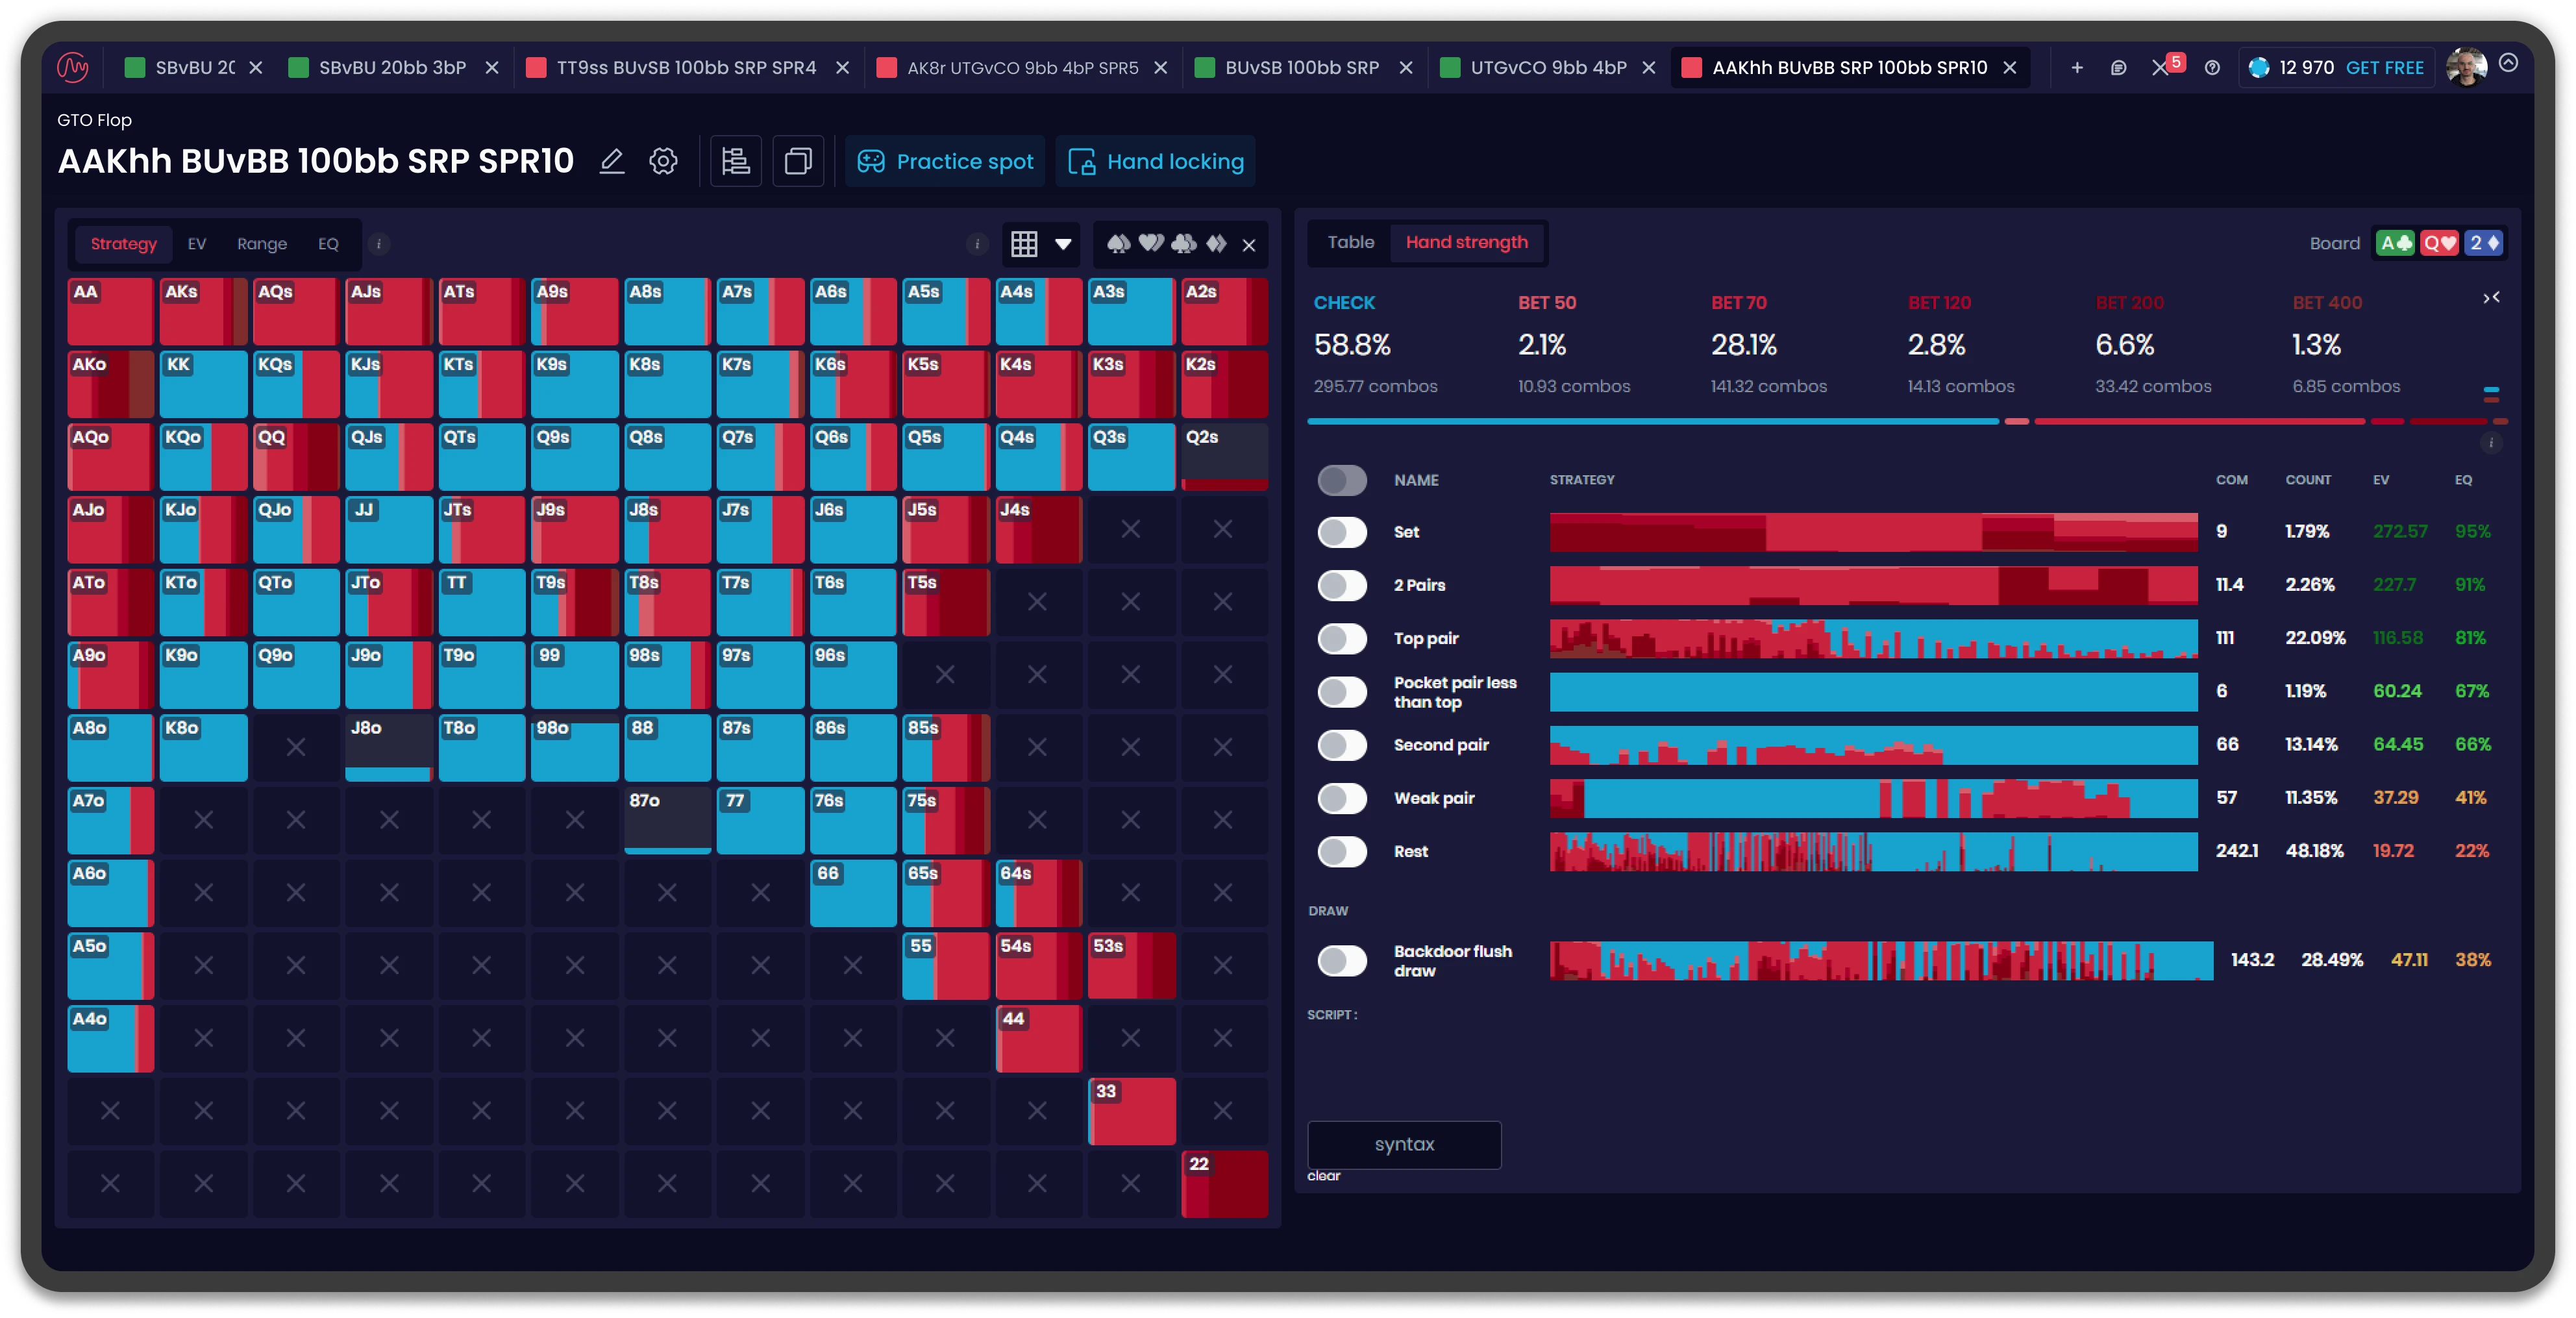
Task: Clear the suit filter with the X
Action: coord(1249,245)
